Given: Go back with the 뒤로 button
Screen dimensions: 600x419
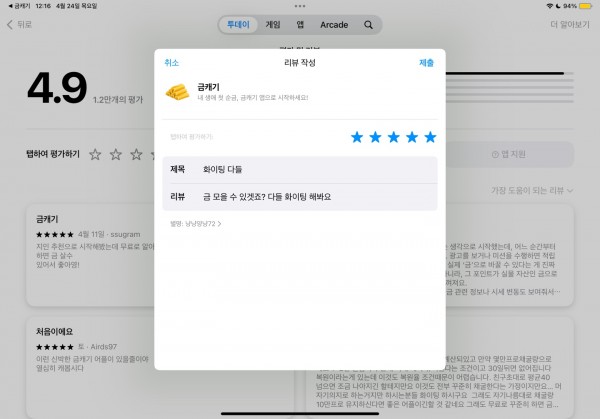Looking at the screenshot, I should (x=19, y=24).
